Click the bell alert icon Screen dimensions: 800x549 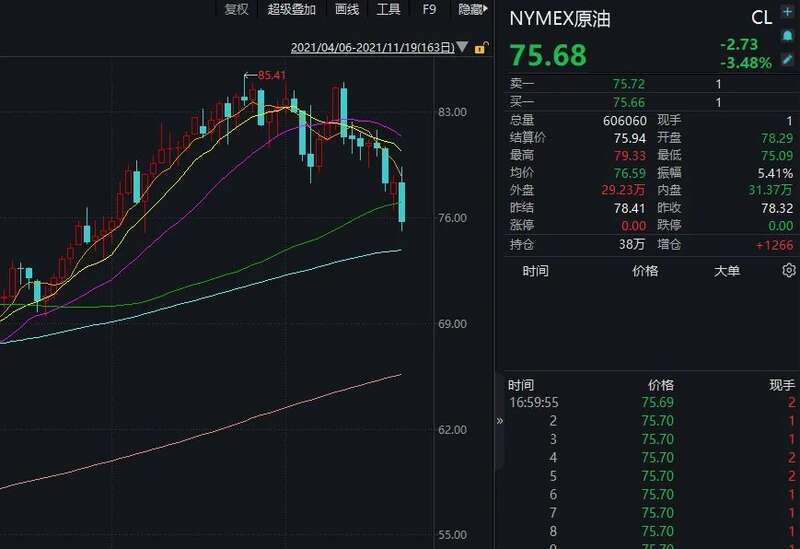[x=787, y=36]
